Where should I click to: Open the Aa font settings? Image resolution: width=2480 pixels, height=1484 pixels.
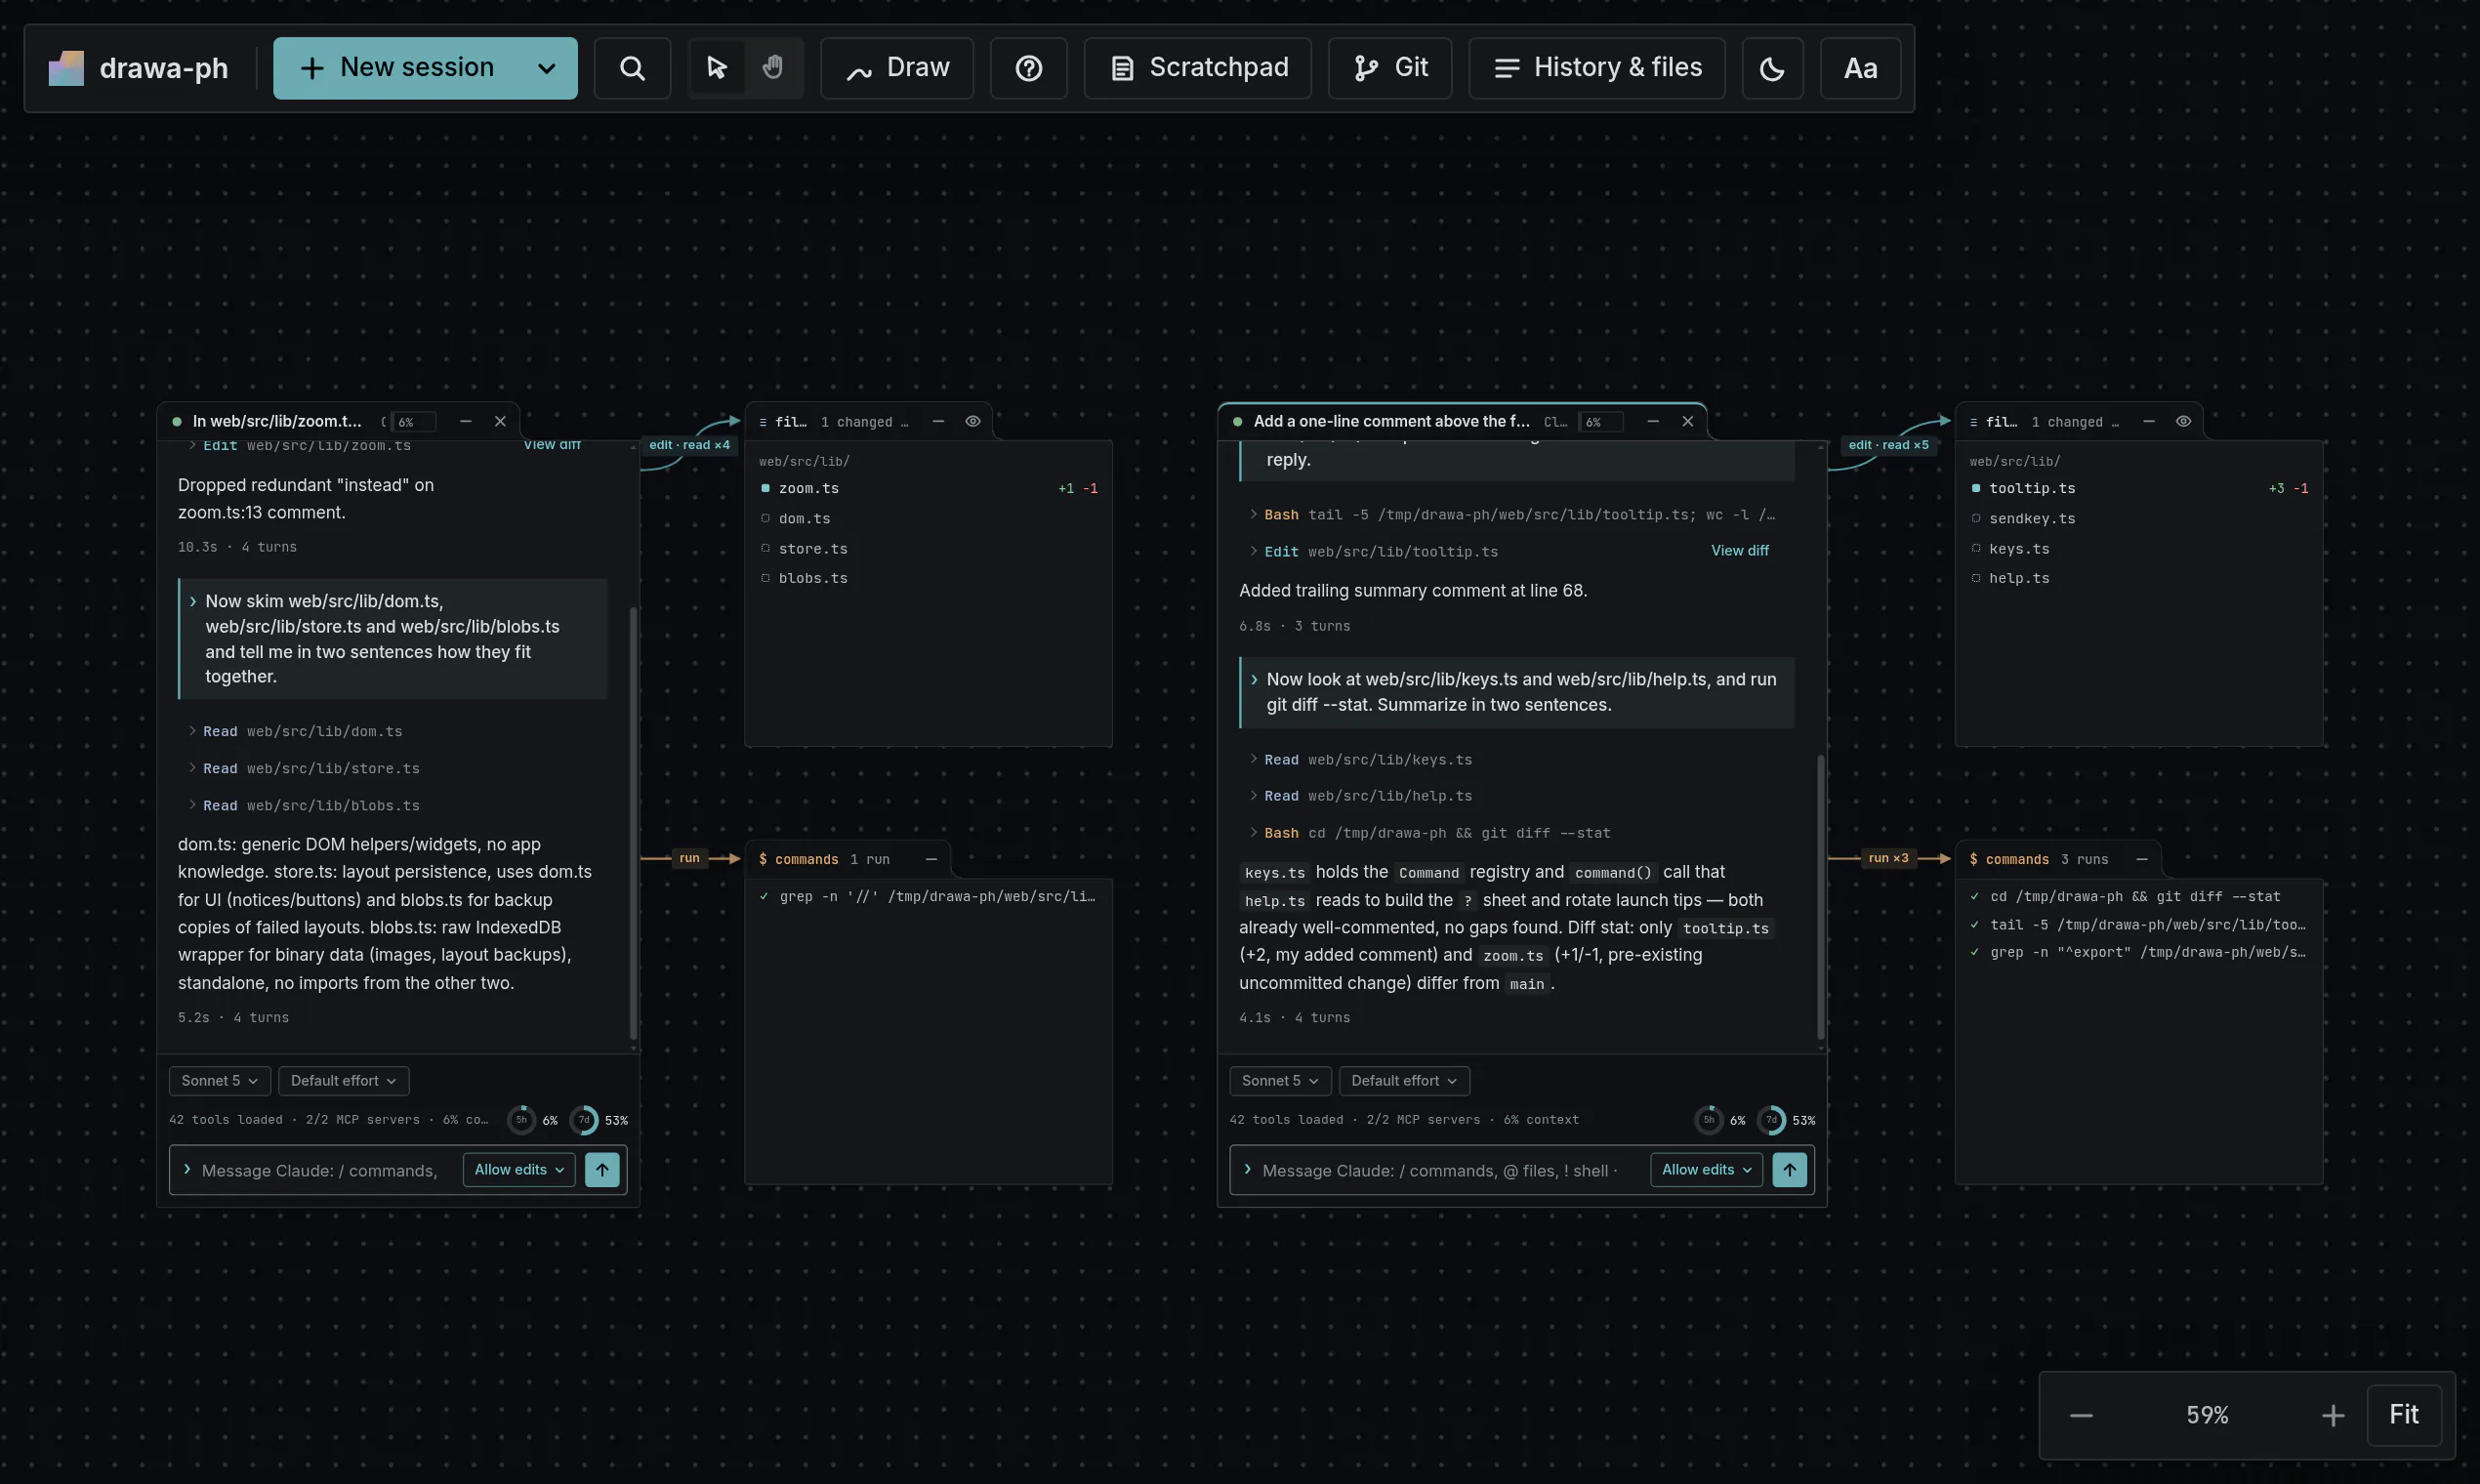coord(1860,68)
